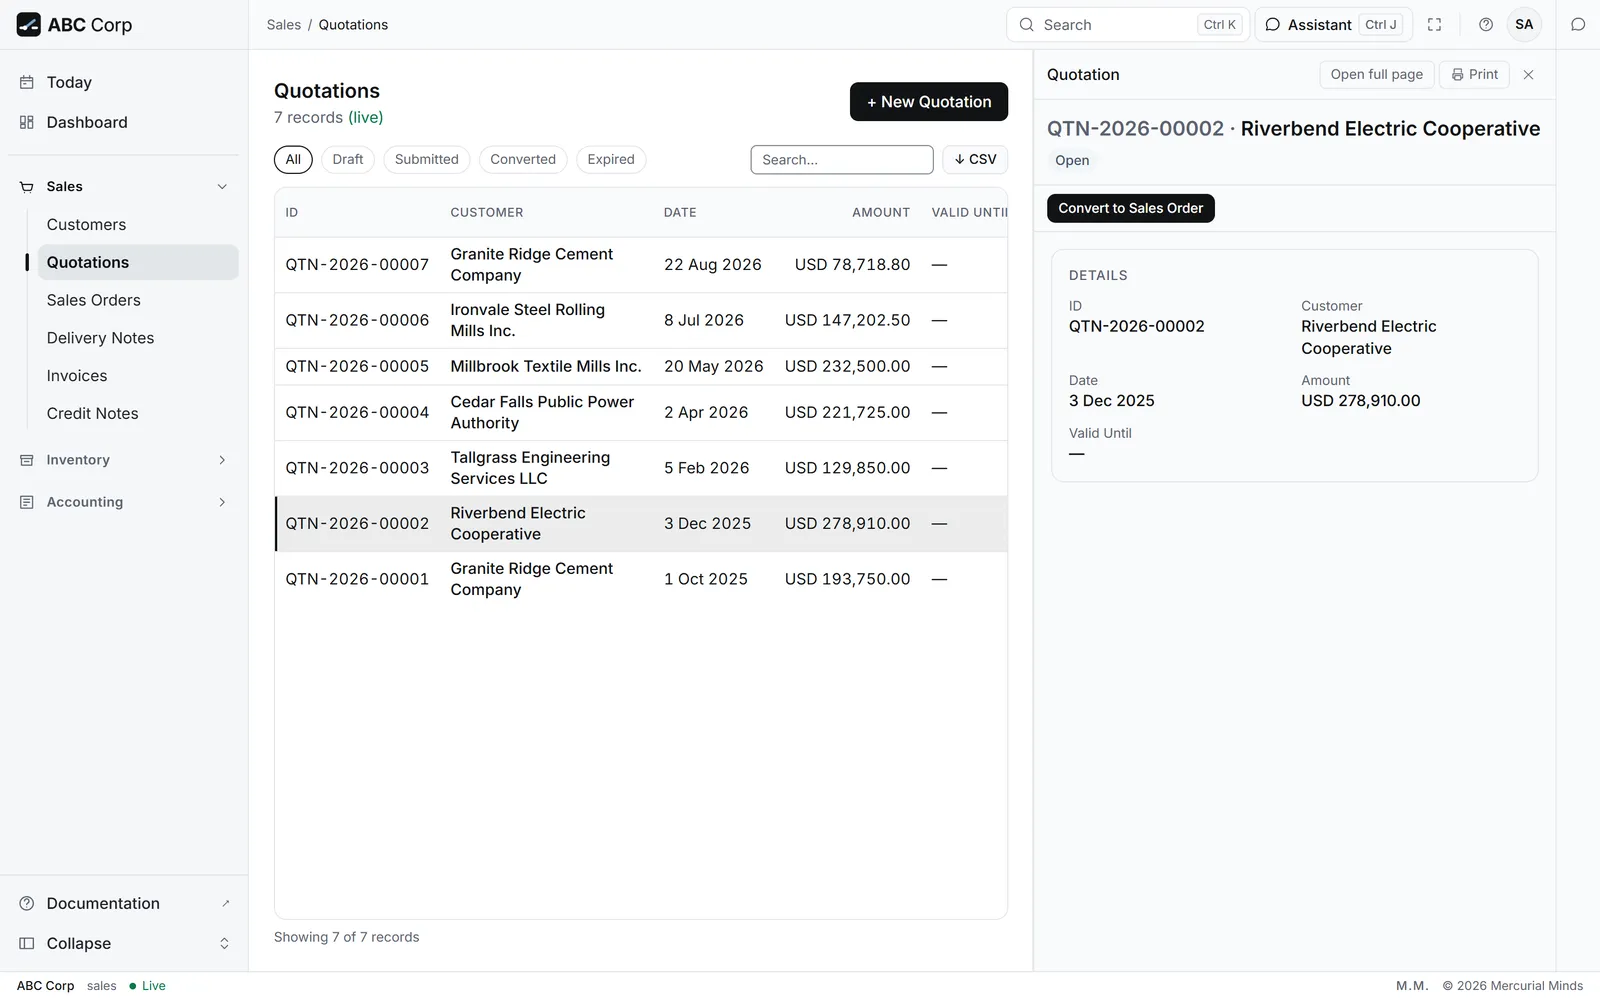Expand the Inventory section chevron
Image resolution: width=1600 pixels, height=1000 pixels.
(222, 460)
